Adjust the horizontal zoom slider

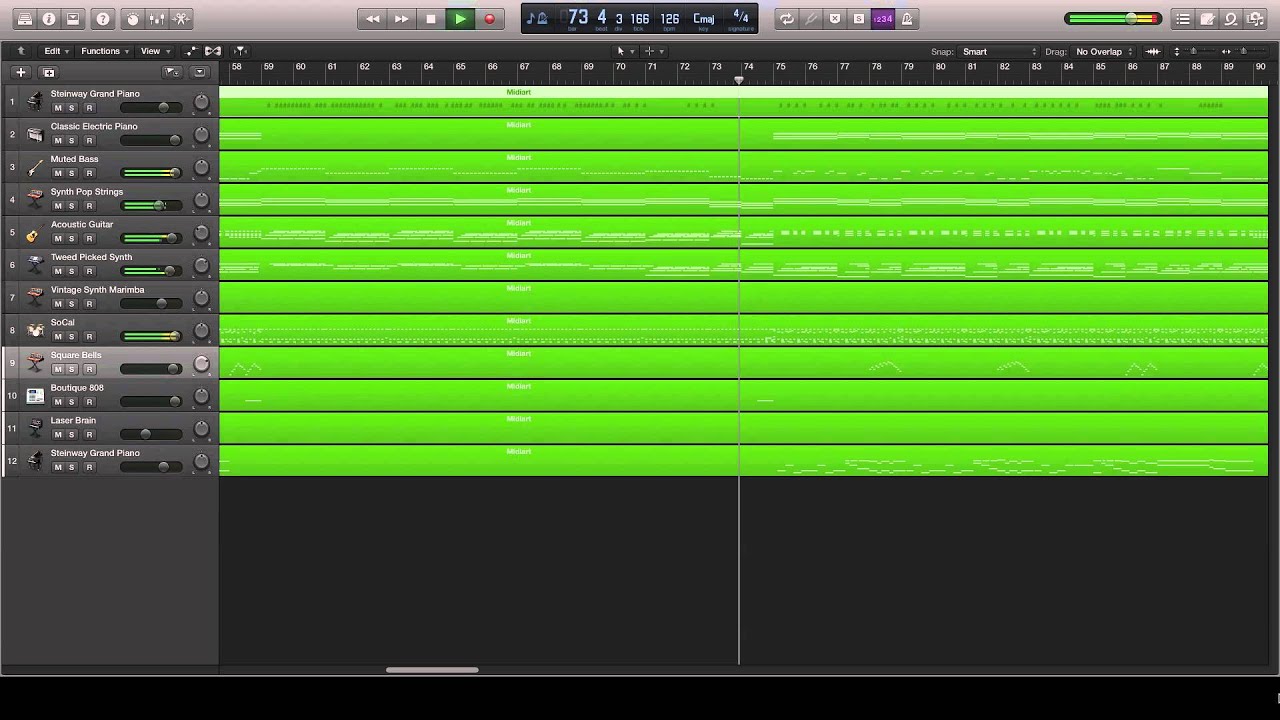1243,52
